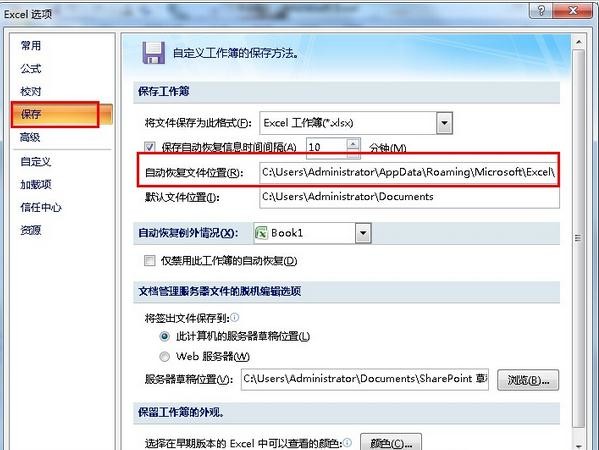Click scrollbar up arrow
599x450 pixels.
[578, 42]
